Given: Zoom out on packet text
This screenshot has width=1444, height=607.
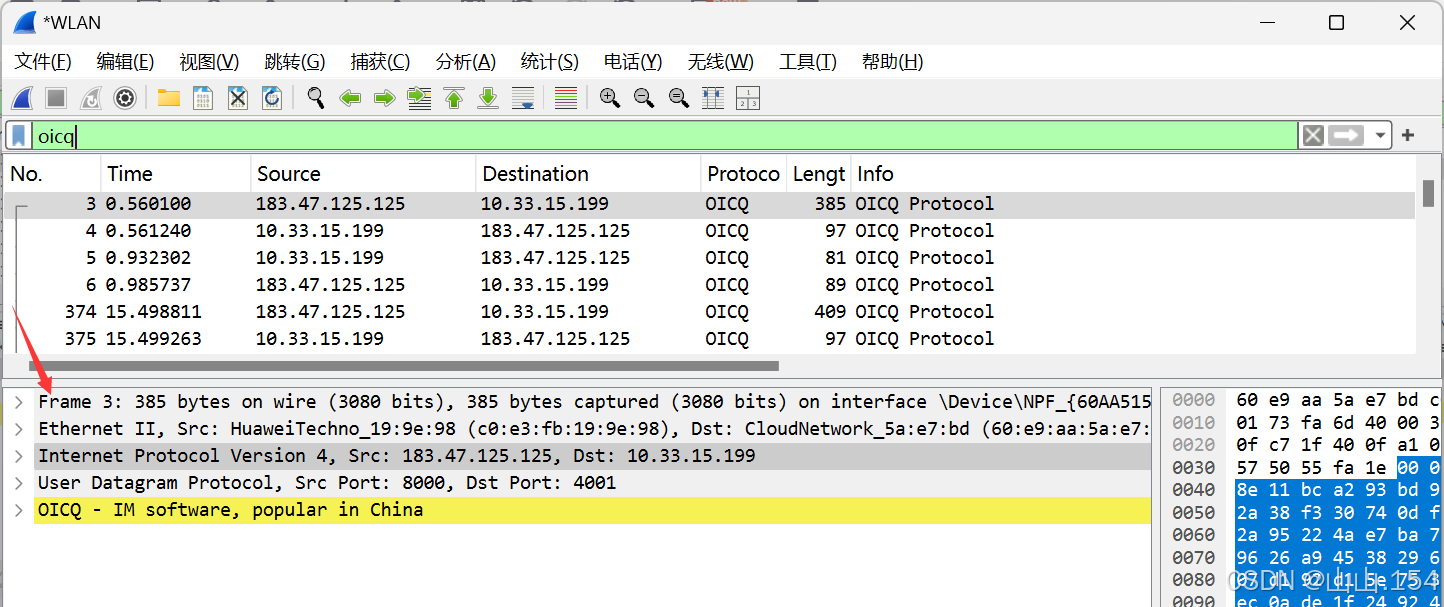Looking at the screenshot, I should [x=644, y=98].
